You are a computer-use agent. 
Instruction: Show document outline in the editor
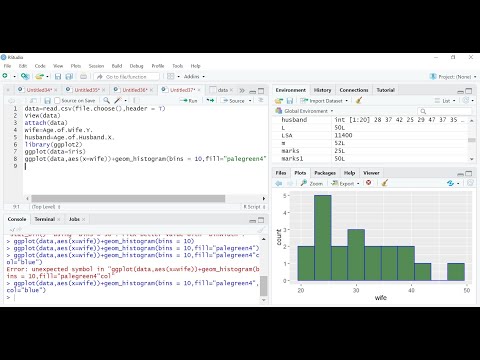[x=261, y=100]
